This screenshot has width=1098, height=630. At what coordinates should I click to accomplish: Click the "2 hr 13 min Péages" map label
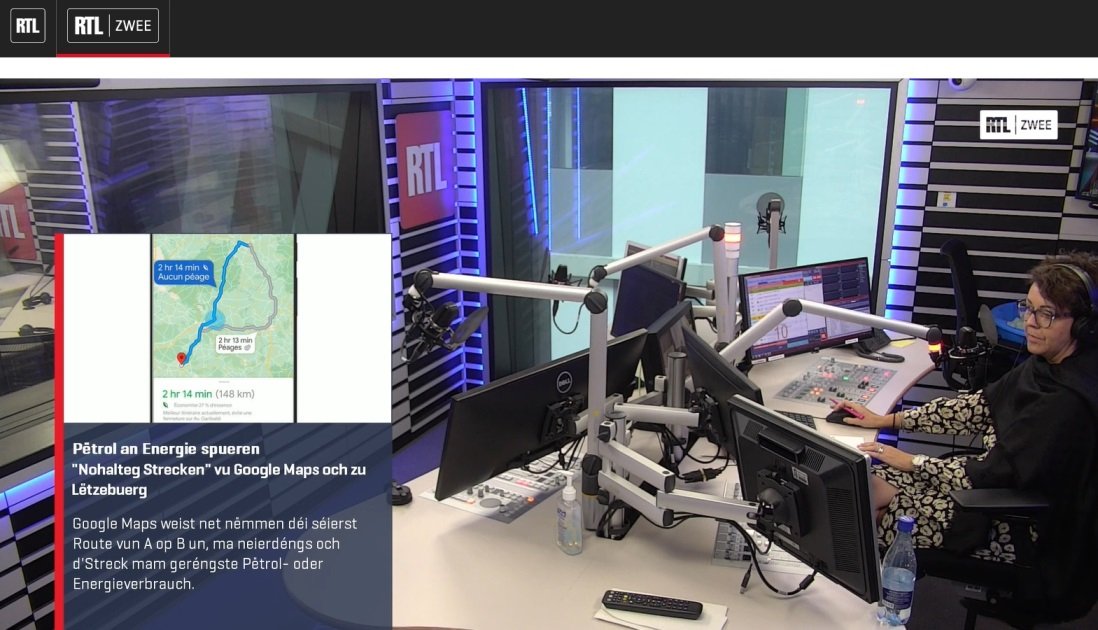(x=235, y=343)
